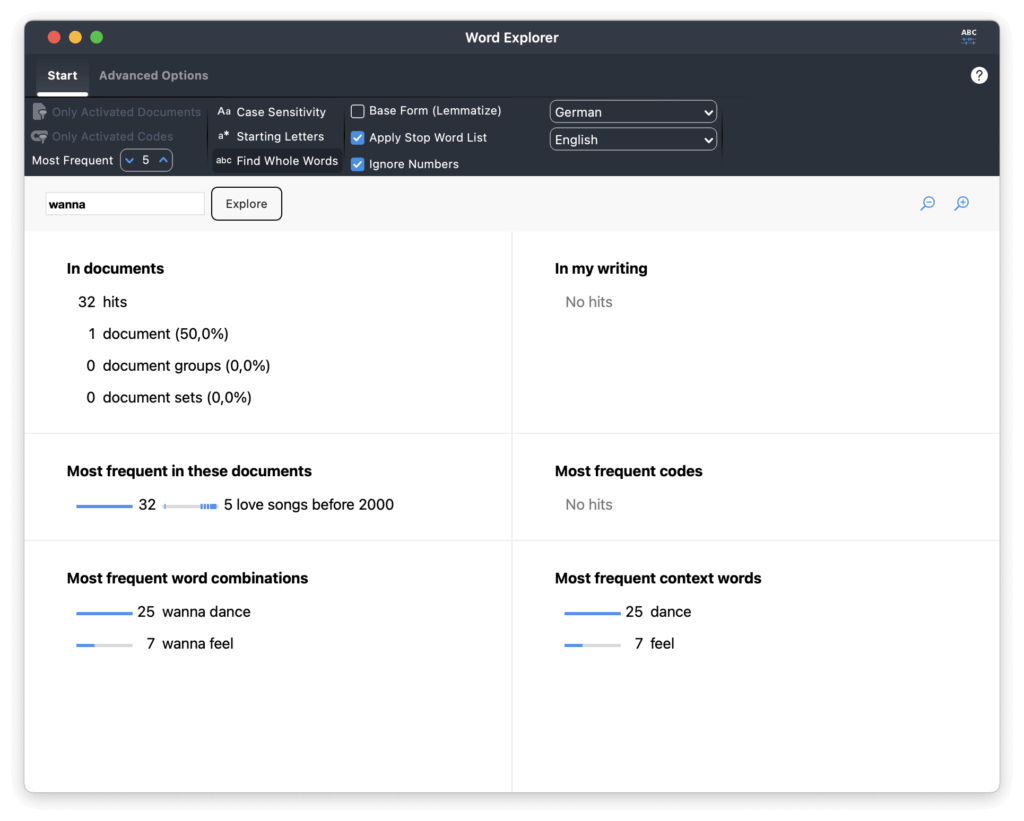Increase the Most Frequent value
Viewport: 1024px width, 821px height.
[163, 160]
